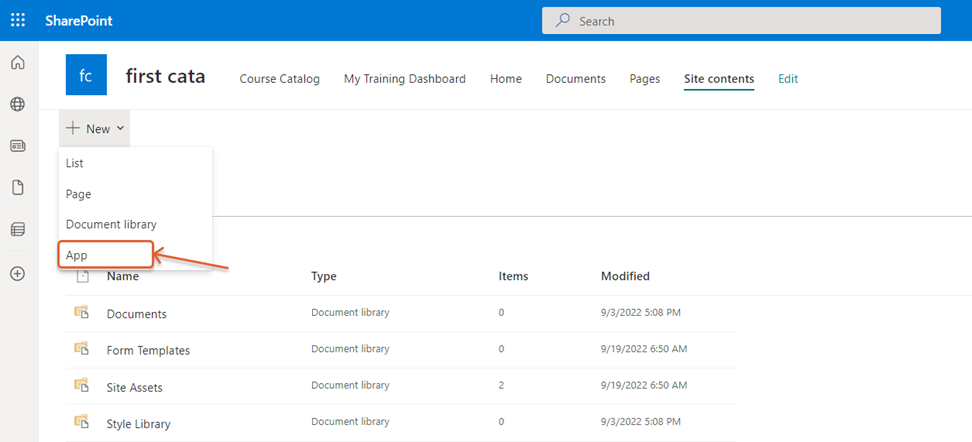Click the Create plus icon in sidebar
This screenshot has height=442, width=972.
tap(17, 273)
